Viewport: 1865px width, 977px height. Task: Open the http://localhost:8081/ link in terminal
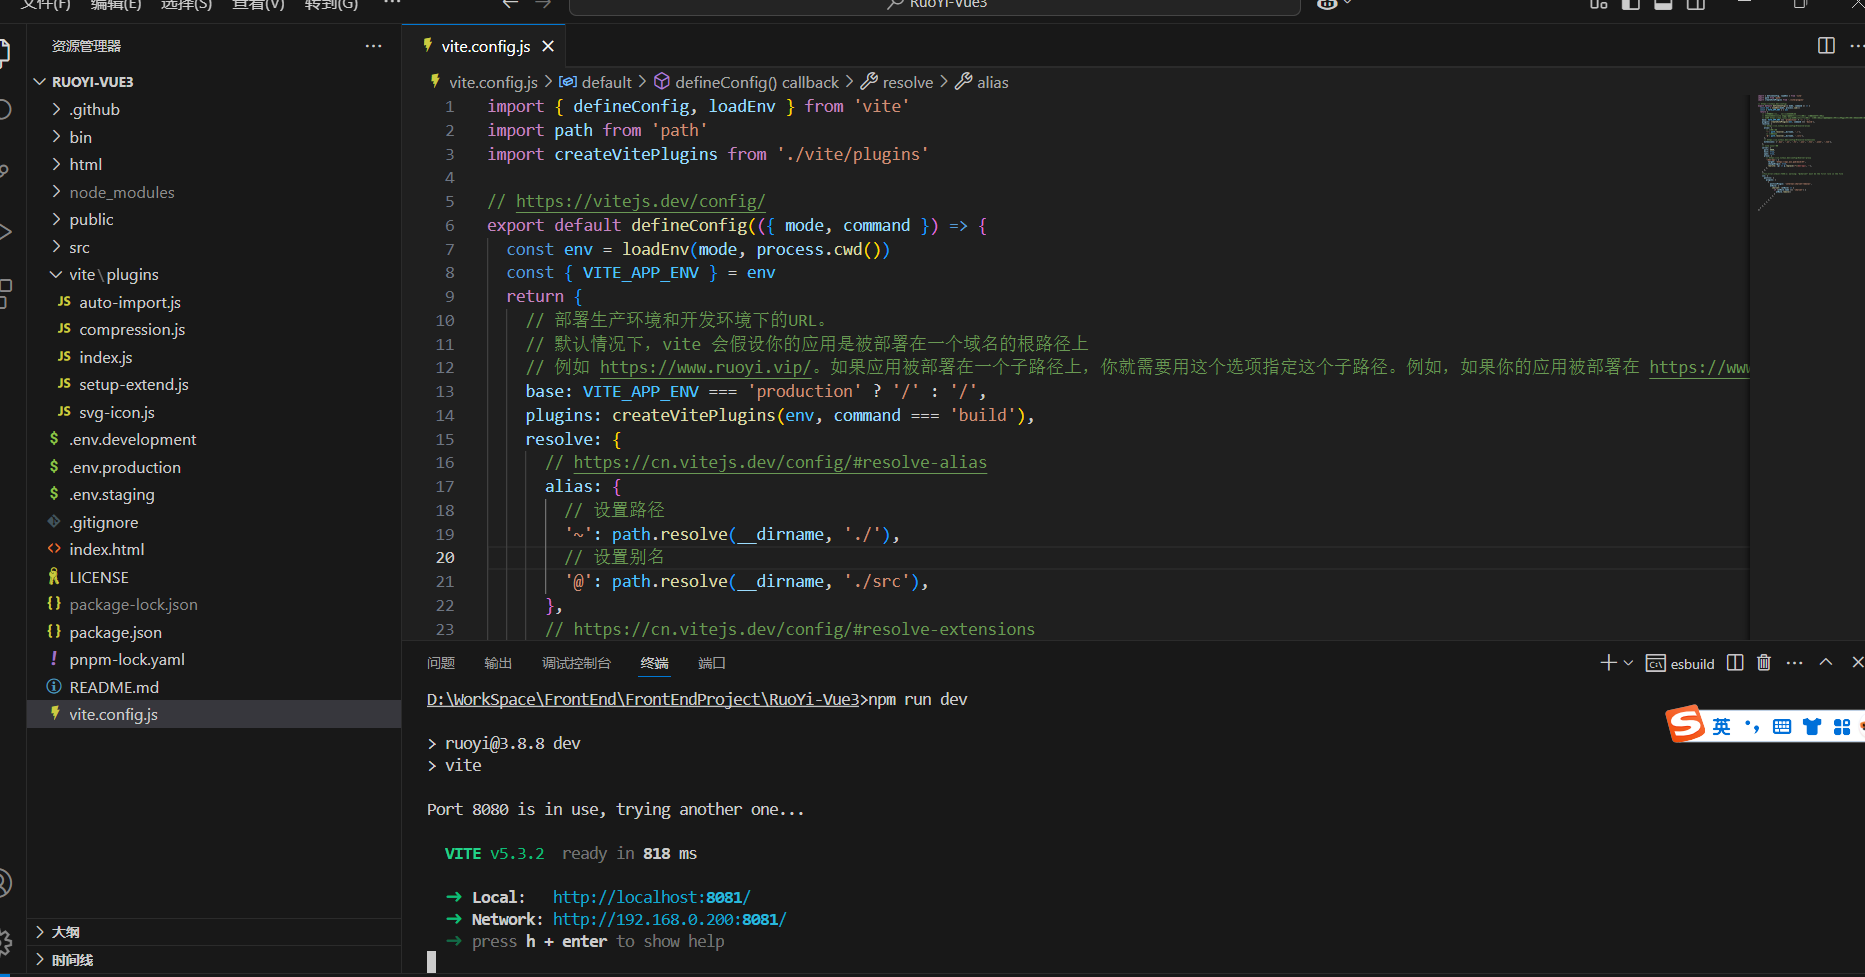pyautogui.click(x=651, y=897)
